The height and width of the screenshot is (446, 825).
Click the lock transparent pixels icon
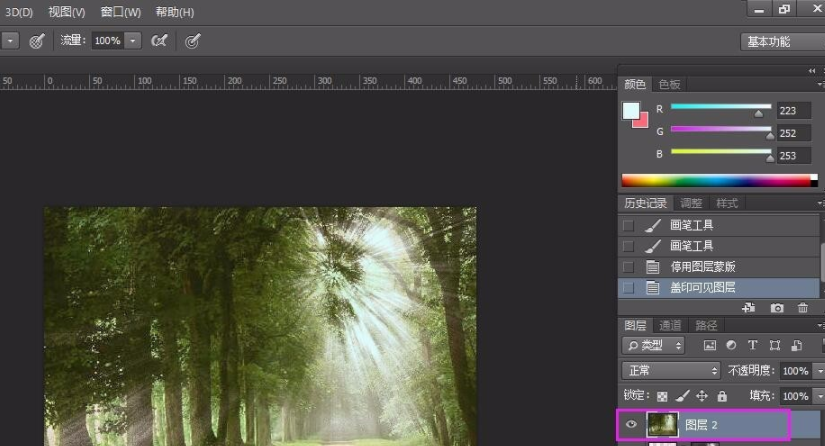[662, 396]
